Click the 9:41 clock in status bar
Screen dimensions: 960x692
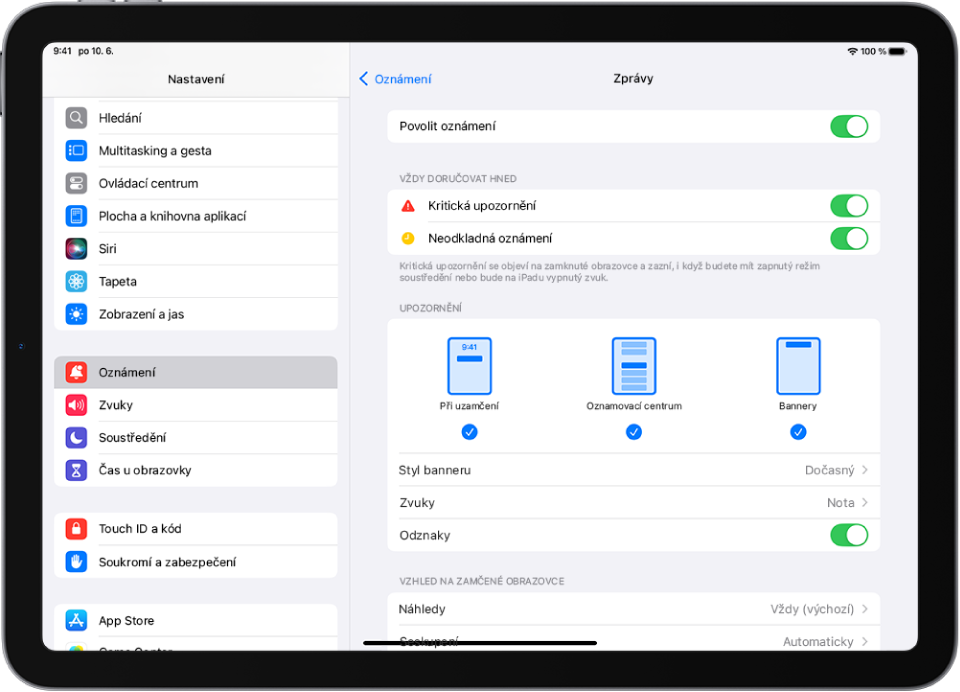coord(62,51)
